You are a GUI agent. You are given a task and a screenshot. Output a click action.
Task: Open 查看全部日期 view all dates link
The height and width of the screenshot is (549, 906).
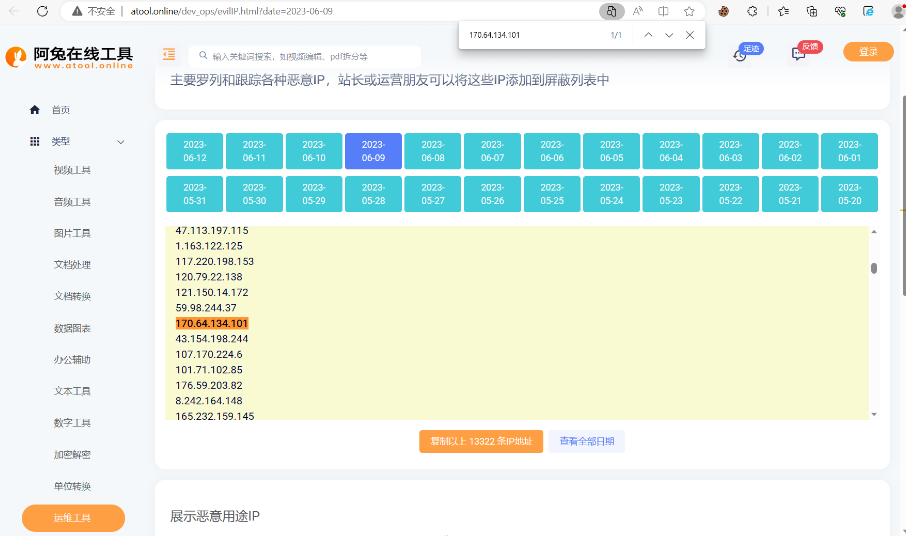click(x=586, y=441)
